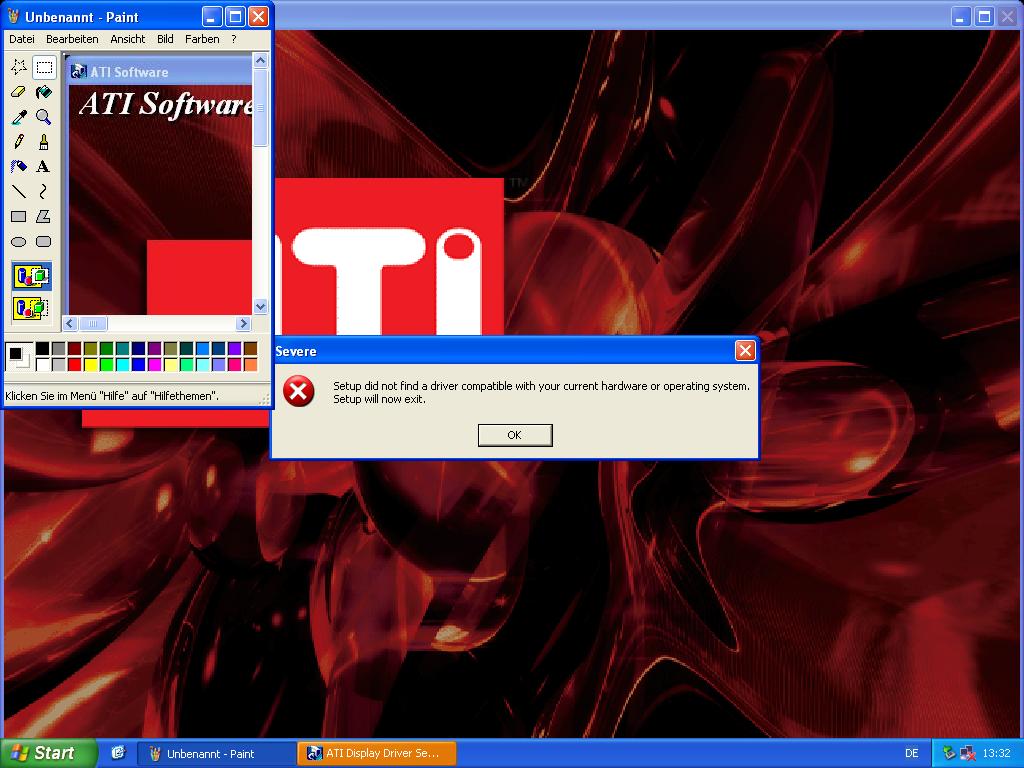
Task: Choose the bright yellow color swatch
Action: tap(91, 364)
